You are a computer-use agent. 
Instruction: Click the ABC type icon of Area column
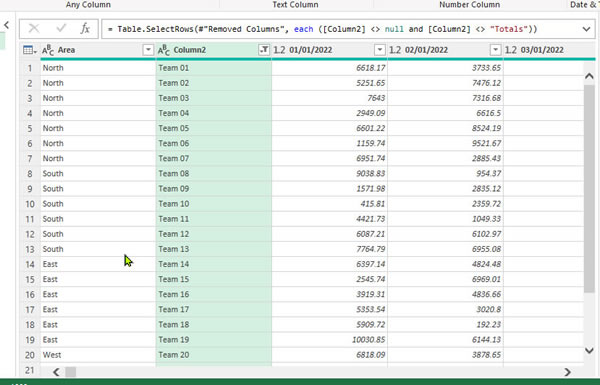click(48, 50)
